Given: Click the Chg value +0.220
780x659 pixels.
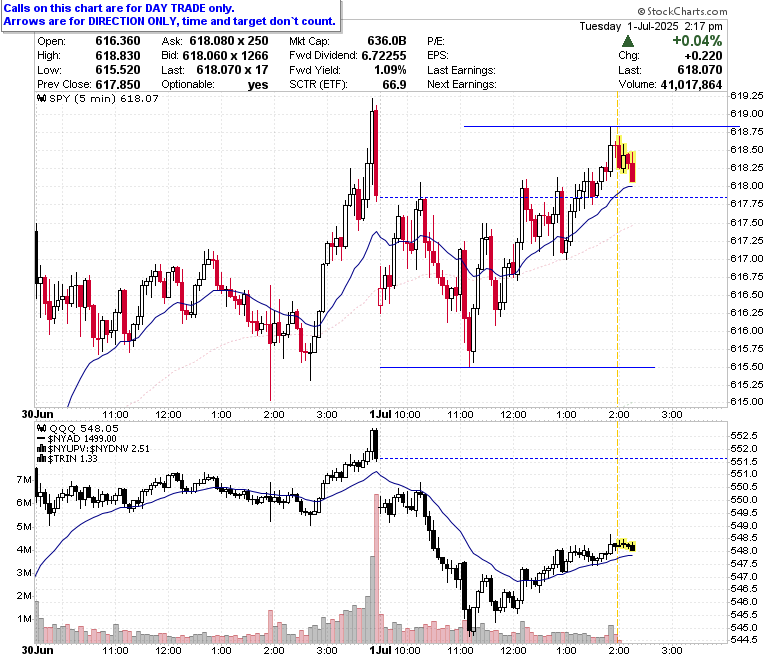Looking at the screenshot, I should click(703, 55).
